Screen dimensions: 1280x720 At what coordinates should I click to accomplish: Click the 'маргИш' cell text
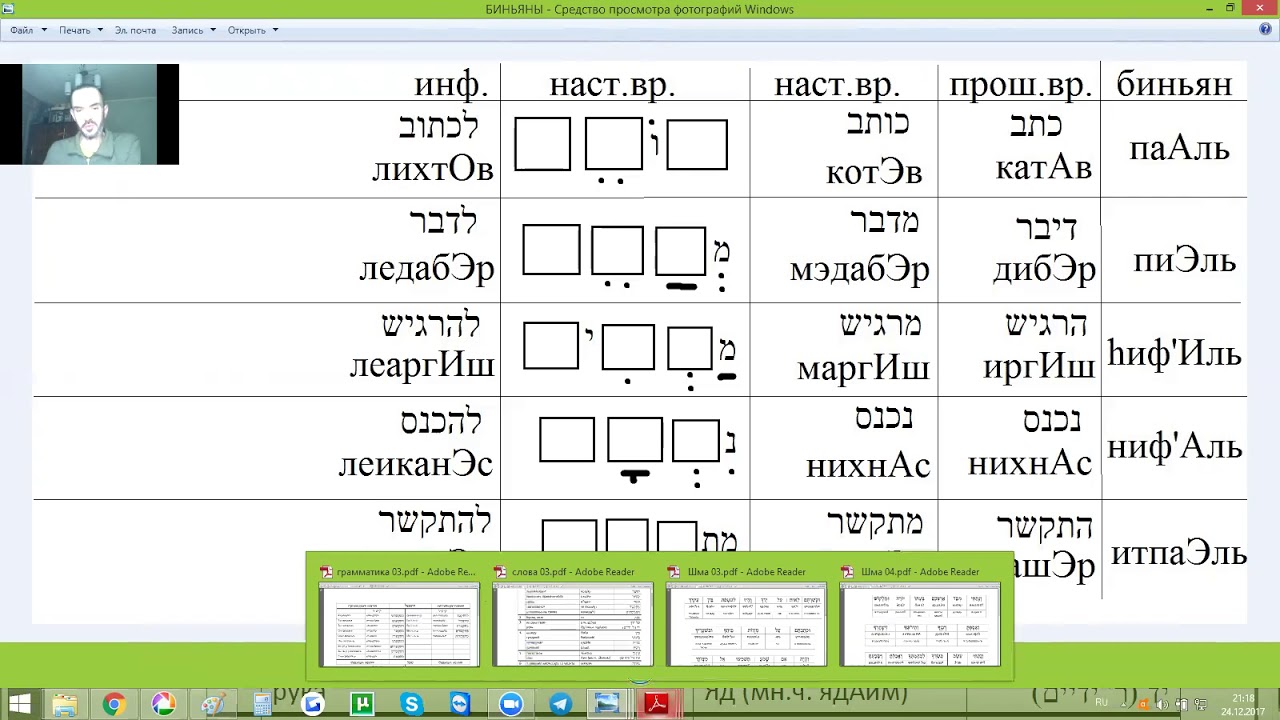(864, 367)
